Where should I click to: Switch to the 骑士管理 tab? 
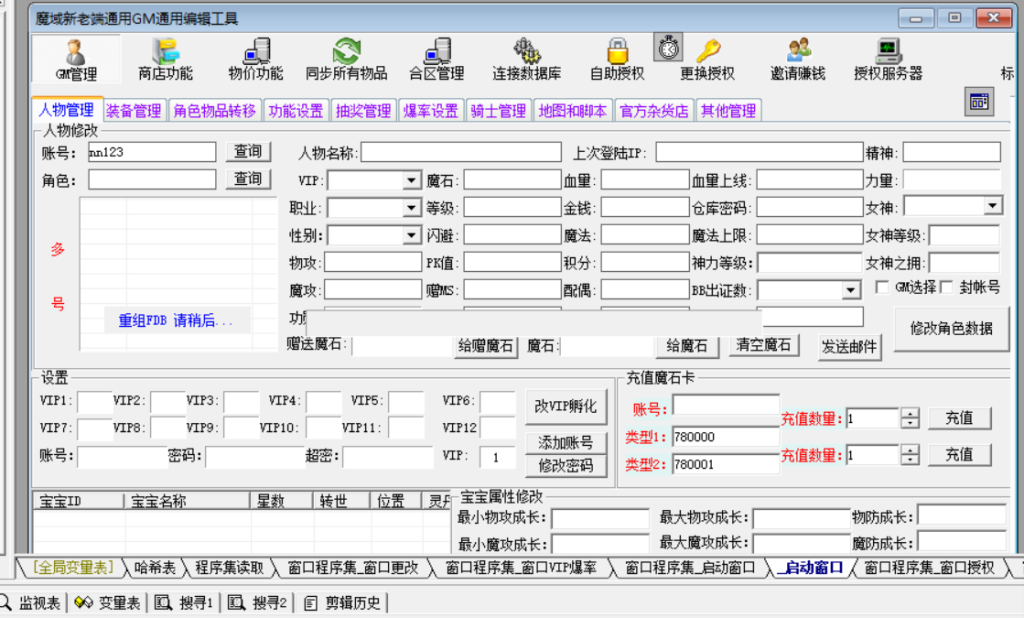(498, 111)
